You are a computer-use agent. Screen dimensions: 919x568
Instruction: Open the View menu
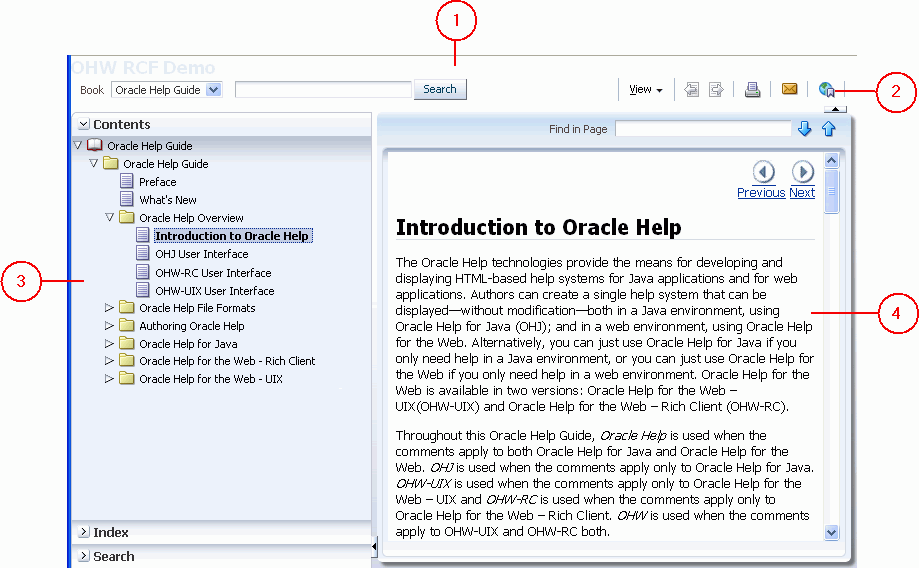[645, 90]
